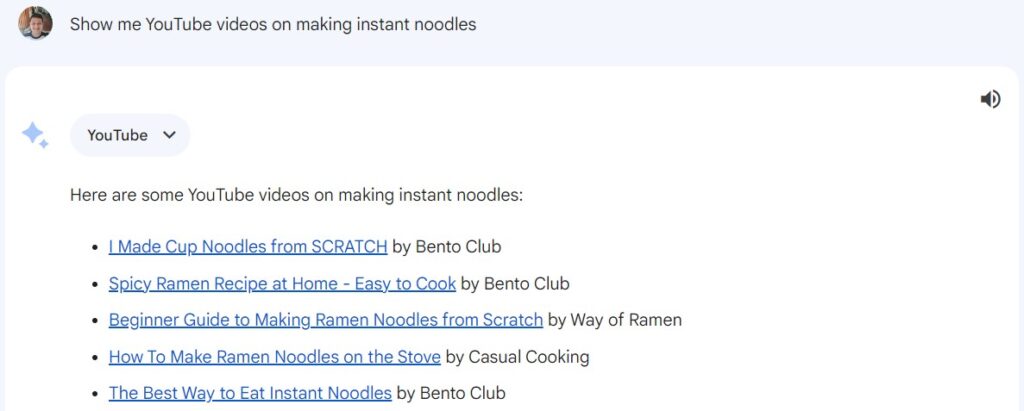Viewport: 1024px width, 411px height.
Task: Click the YouTube extension label
Action: click(117, 135)
